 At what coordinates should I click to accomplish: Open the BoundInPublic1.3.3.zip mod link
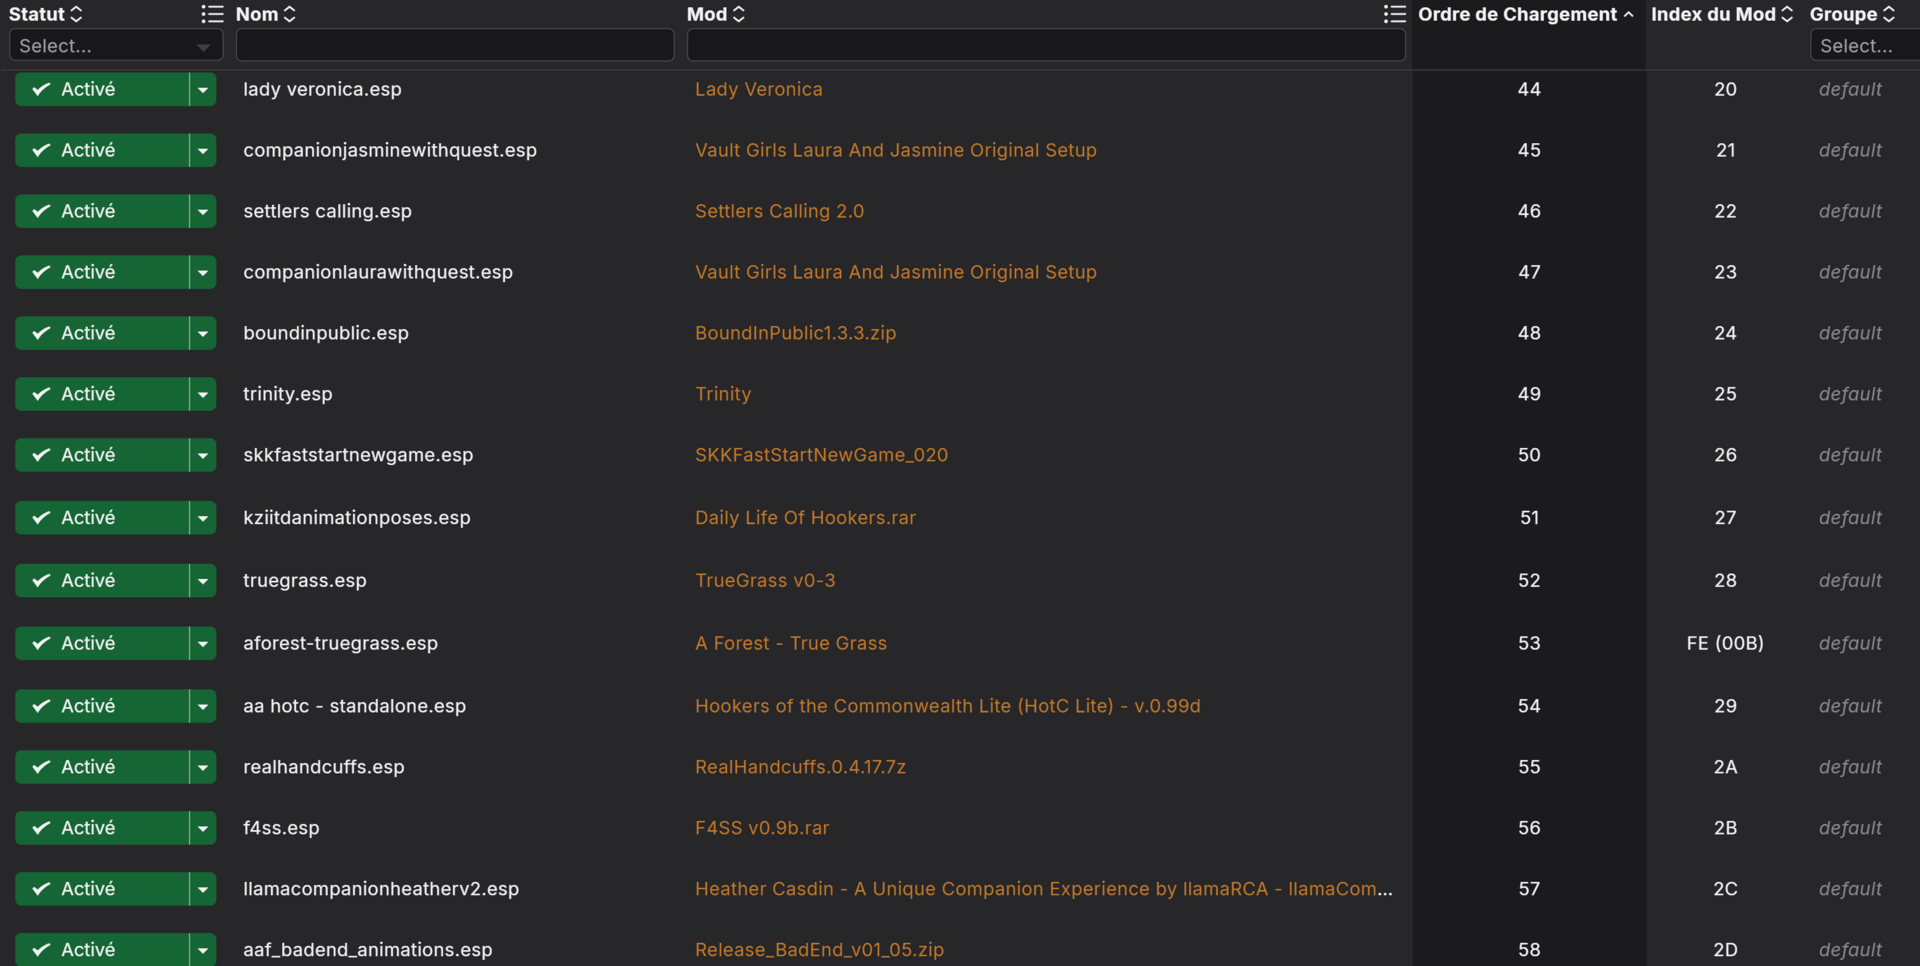[x=795, y=333]
